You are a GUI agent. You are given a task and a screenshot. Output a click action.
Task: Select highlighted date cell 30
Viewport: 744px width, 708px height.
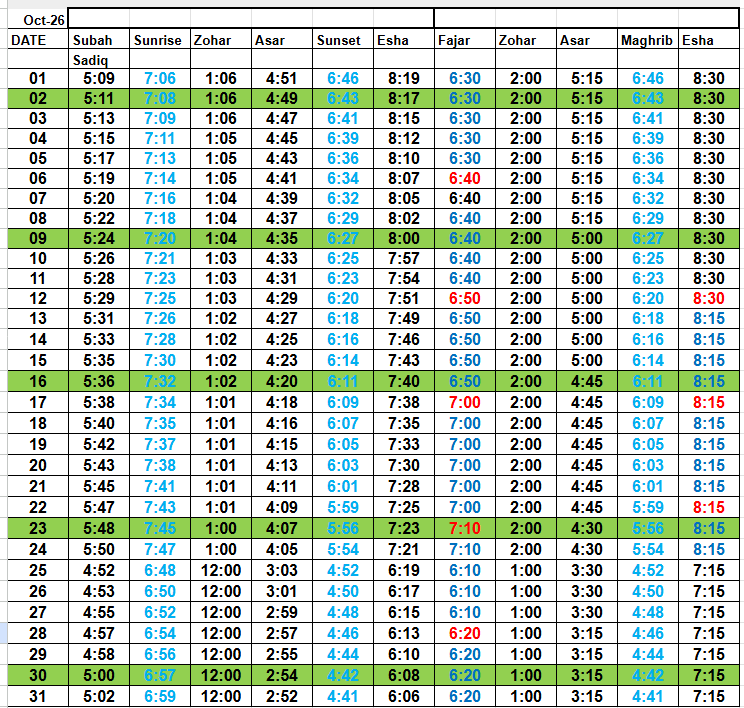pyautogui.click(x=38, y=675)
